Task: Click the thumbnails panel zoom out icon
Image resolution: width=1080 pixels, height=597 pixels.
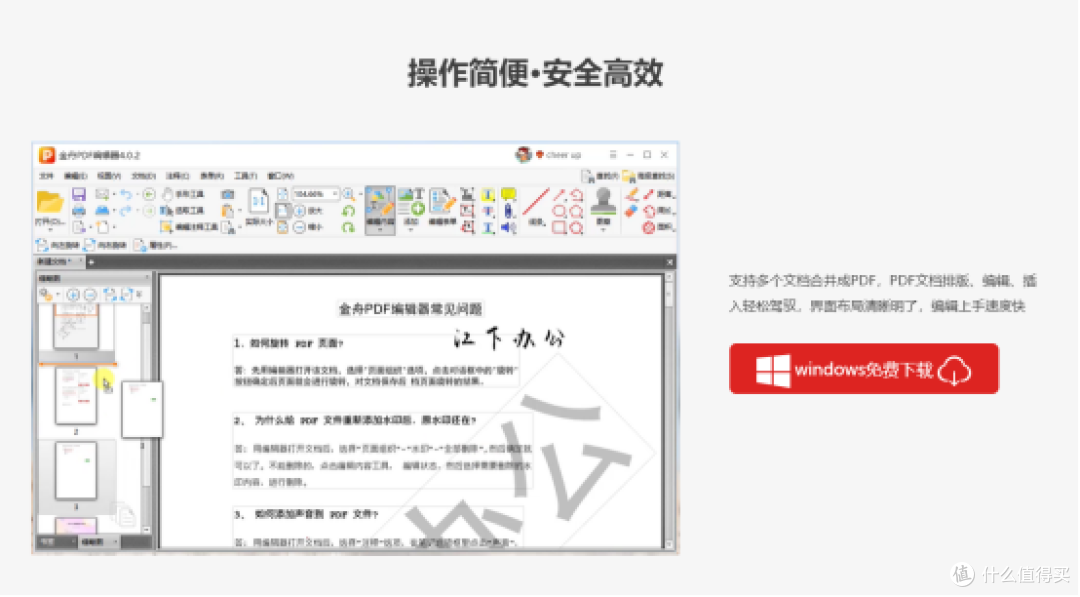Action: pyautogui.click(x=90, y=295)
